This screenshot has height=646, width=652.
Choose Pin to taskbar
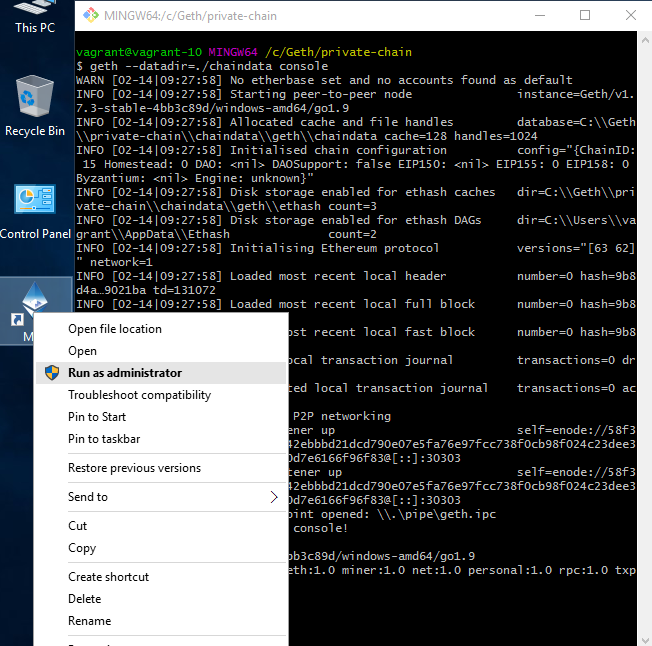pos(161,439)
